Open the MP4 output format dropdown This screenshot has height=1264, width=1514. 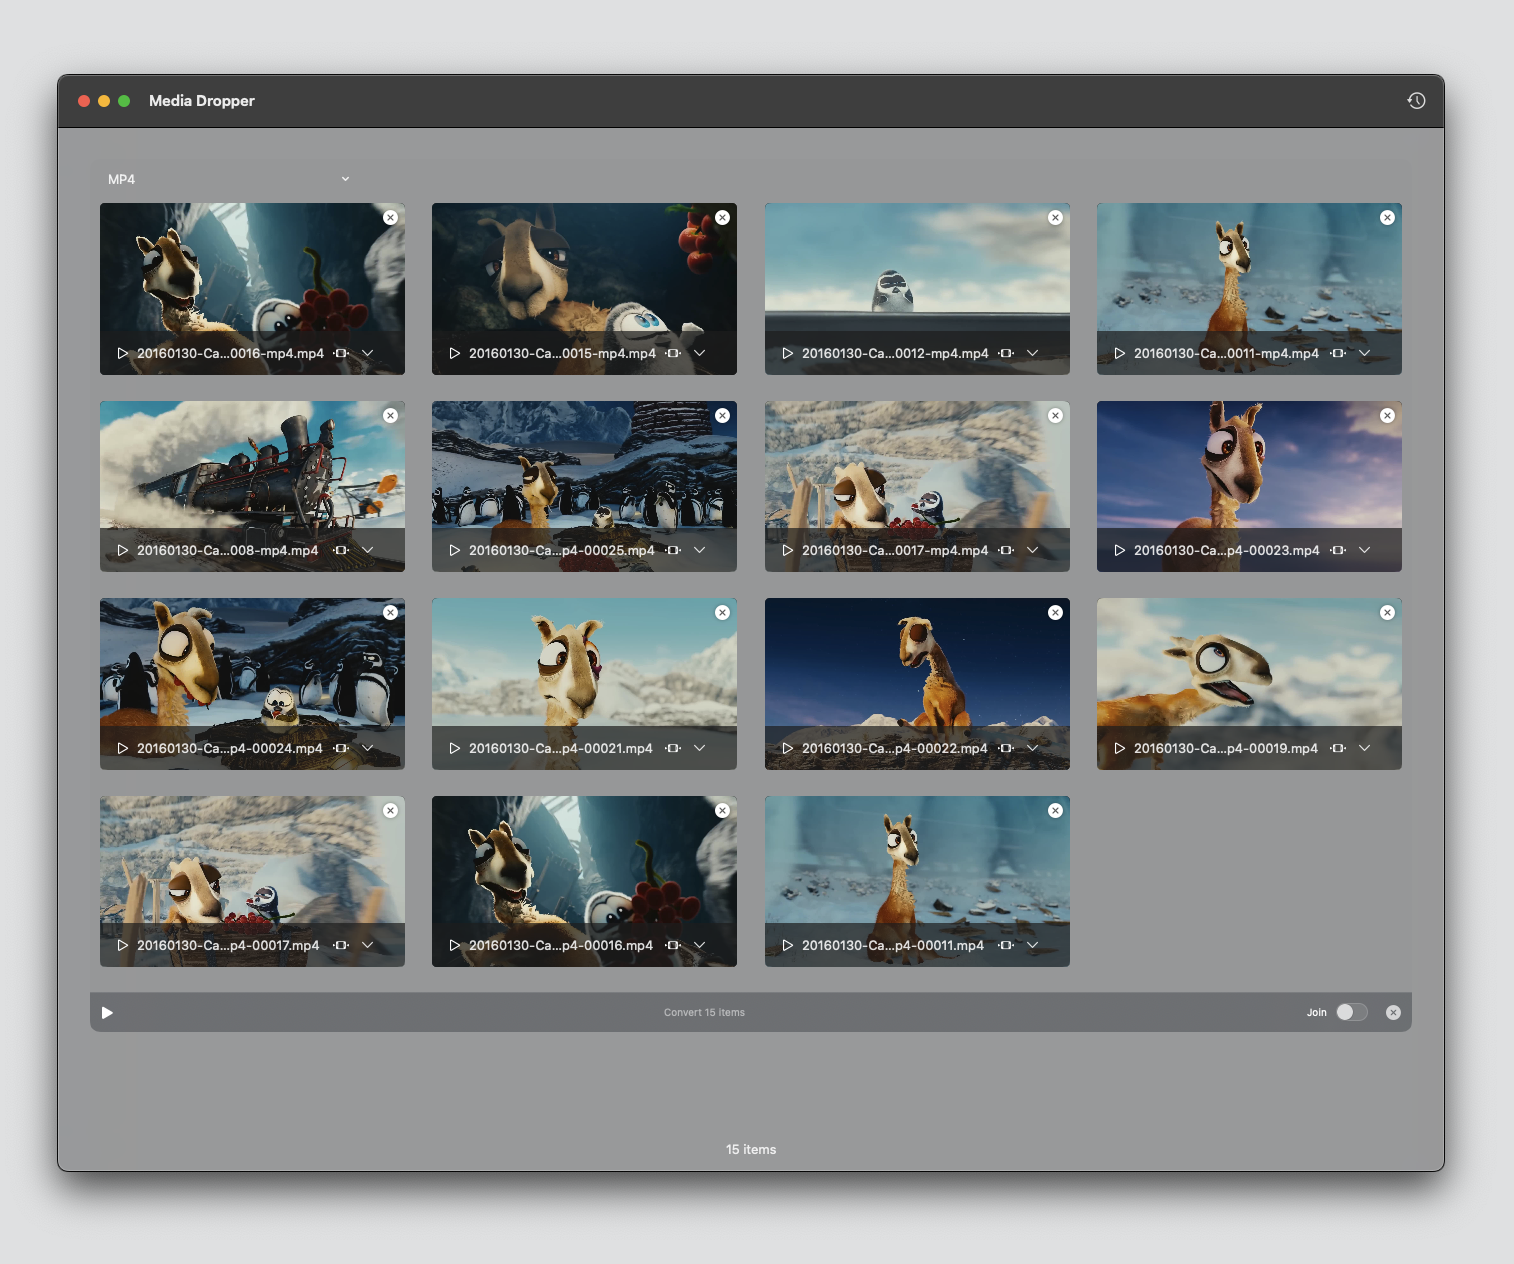click(228, 179)
